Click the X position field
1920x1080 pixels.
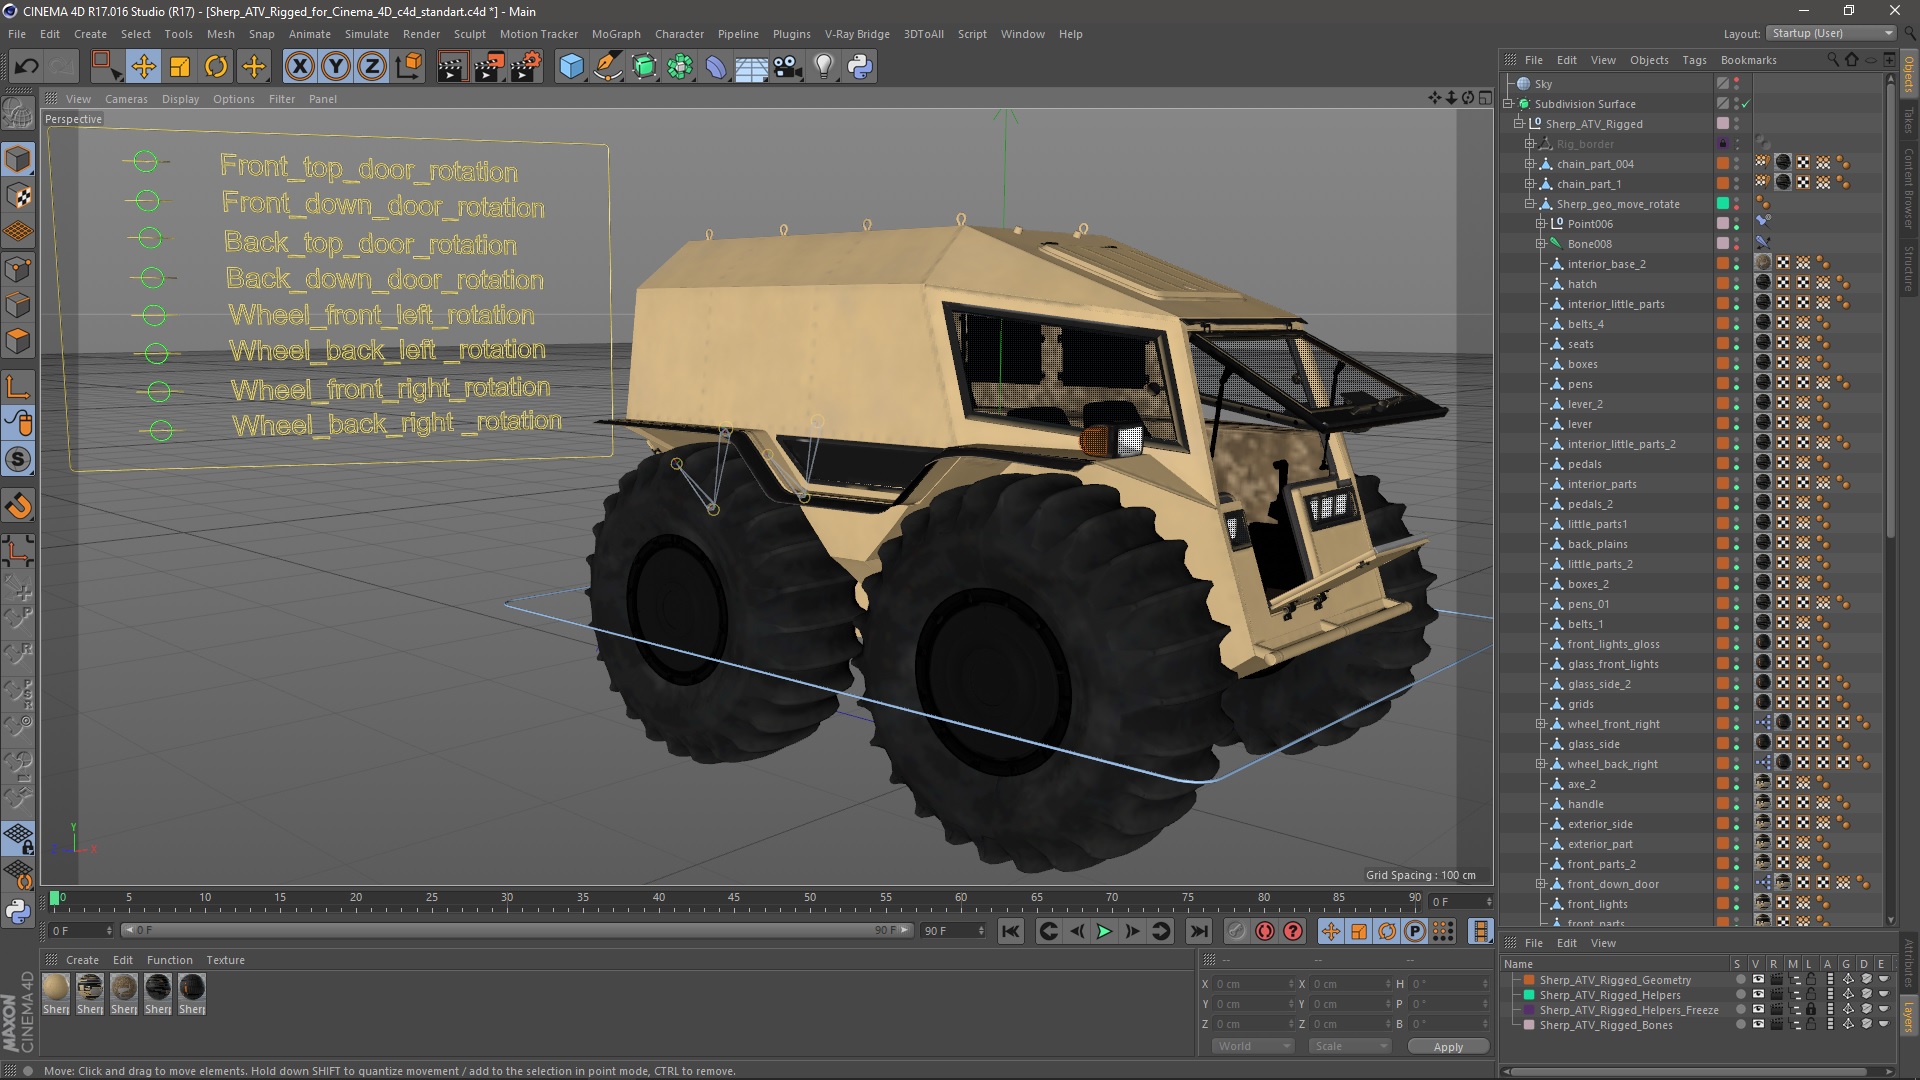(1255, 984)
